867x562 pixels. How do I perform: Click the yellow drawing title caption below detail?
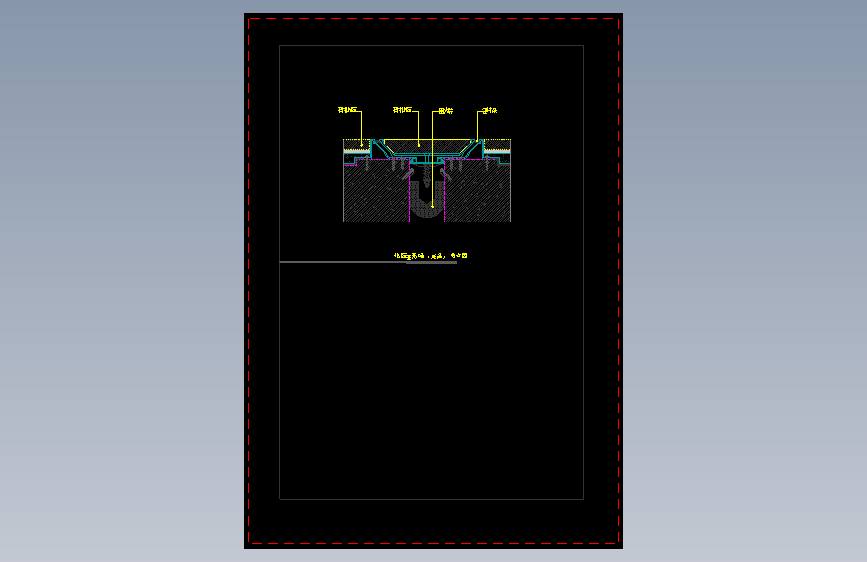431,256
